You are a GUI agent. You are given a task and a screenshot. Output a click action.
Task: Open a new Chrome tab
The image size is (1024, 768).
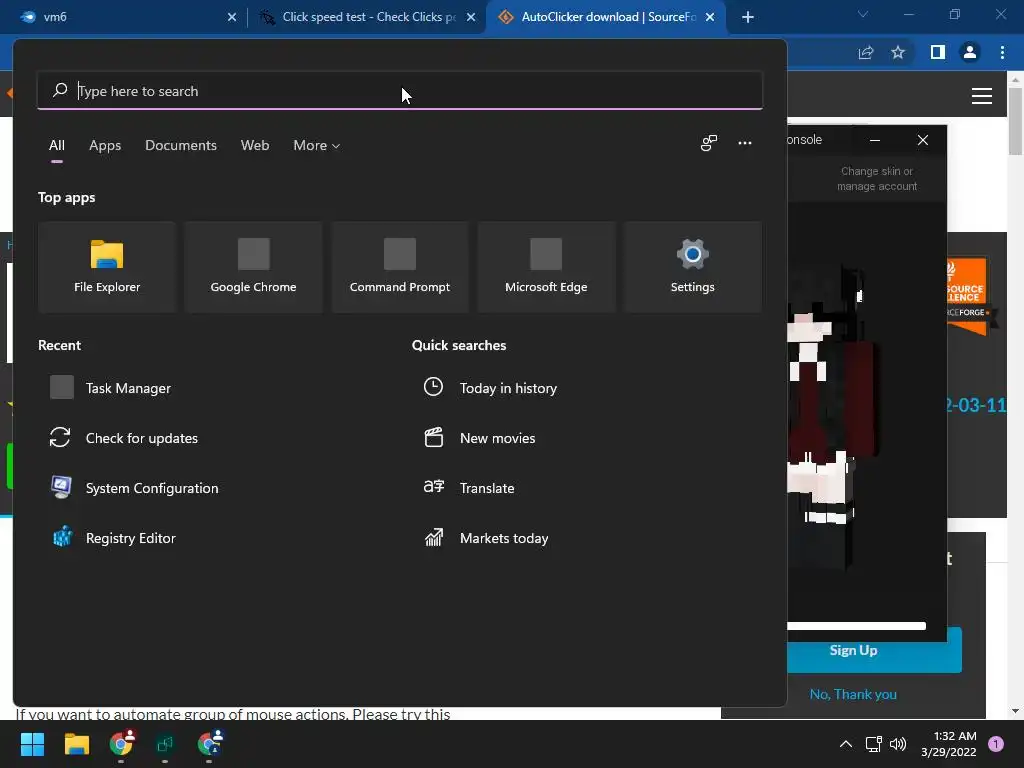[748, 17]
